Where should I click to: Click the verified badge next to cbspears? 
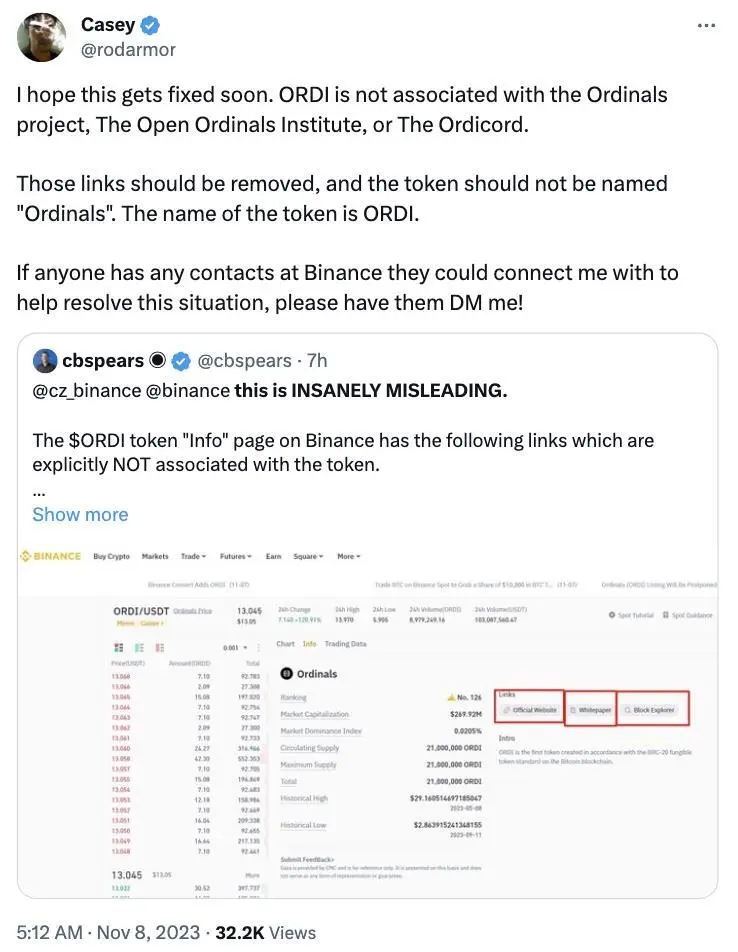(x=181, y=360)
